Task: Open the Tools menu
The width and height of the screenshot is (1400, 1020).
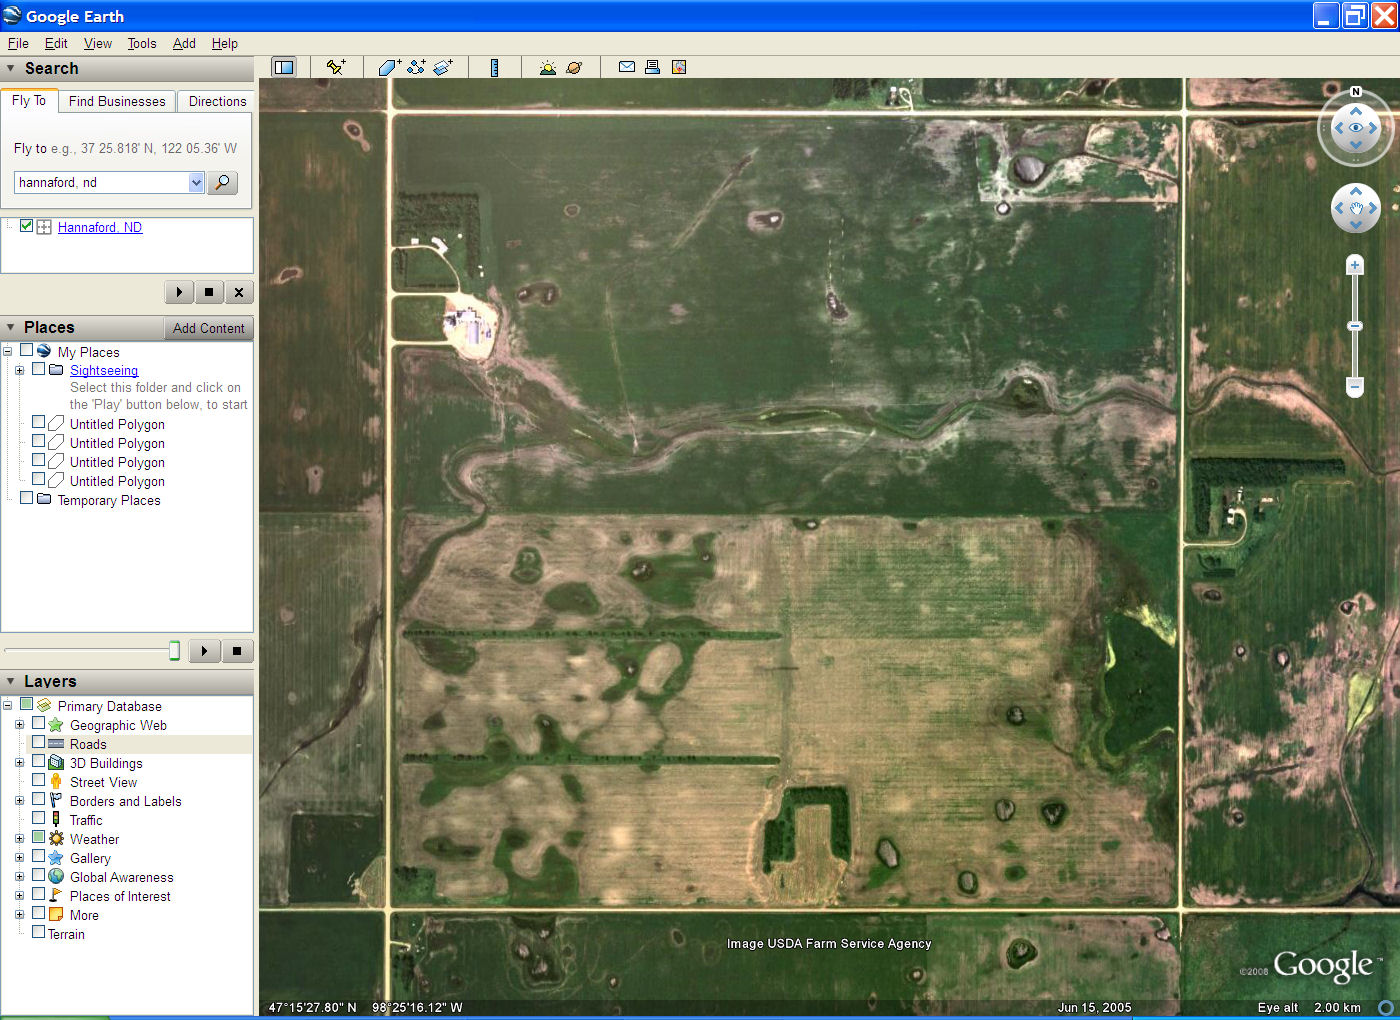Action: (x=142, y=43)
